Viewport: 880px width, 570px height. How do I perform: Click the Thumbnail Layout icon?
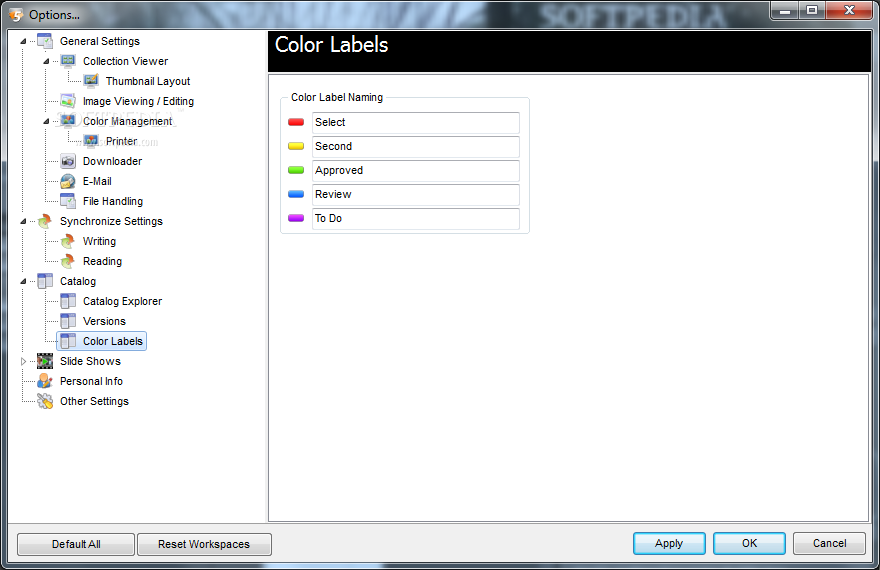coord(91,81)
